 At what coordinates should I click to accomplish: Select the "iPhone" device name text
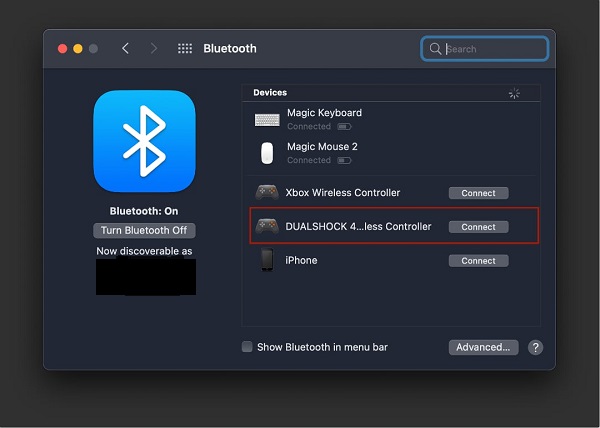[301, 260]
